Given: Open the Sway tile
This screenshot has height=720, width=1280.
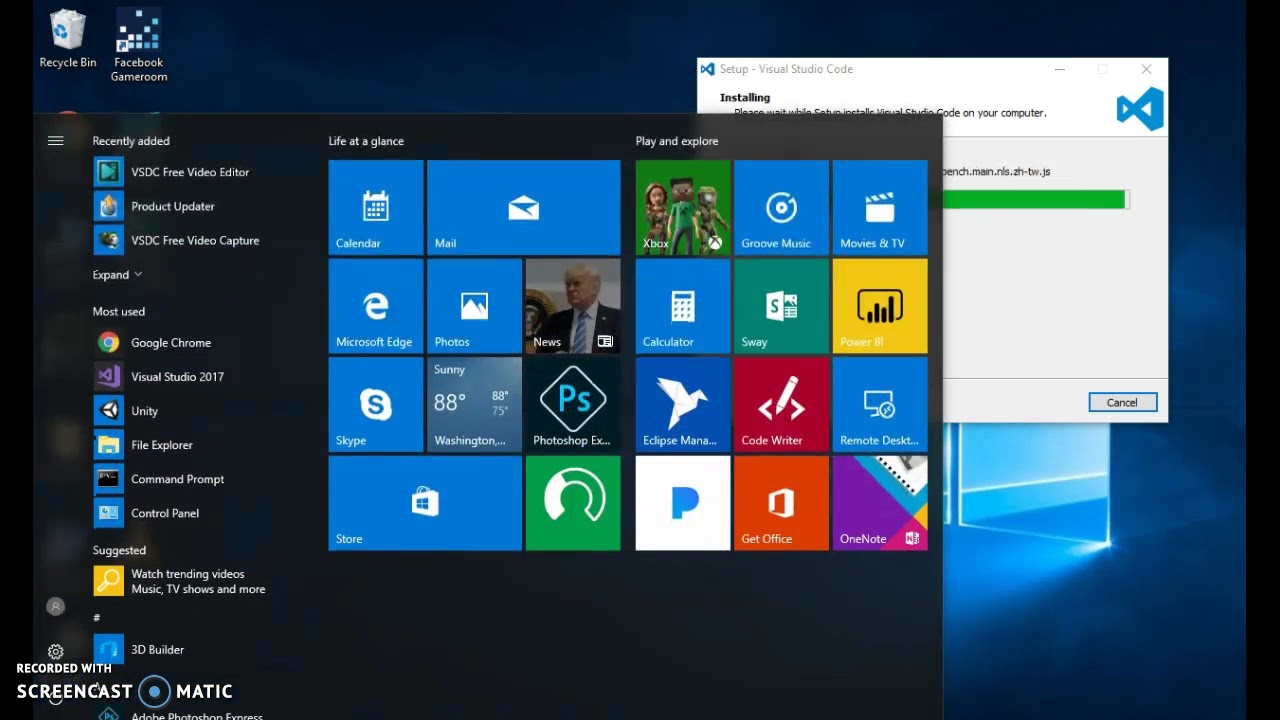Looking at the screenshot, I should point(781,306).
